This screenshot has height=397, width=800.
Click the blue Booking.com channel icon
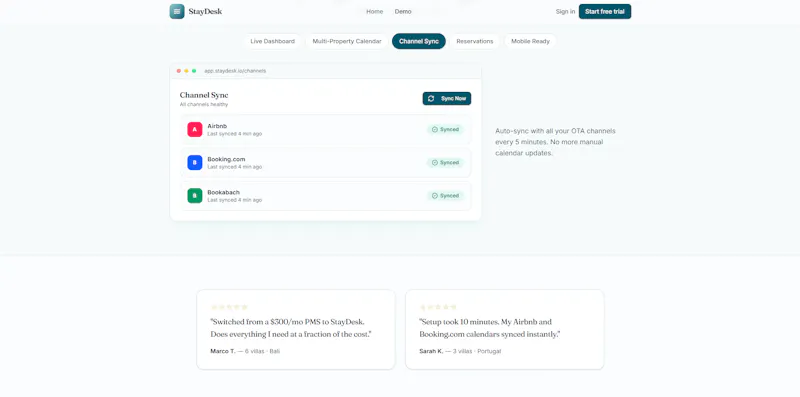click(x=195, y=163)
